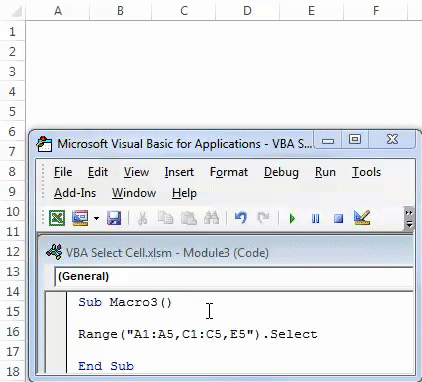Click the Cut scissors icon

143,218
